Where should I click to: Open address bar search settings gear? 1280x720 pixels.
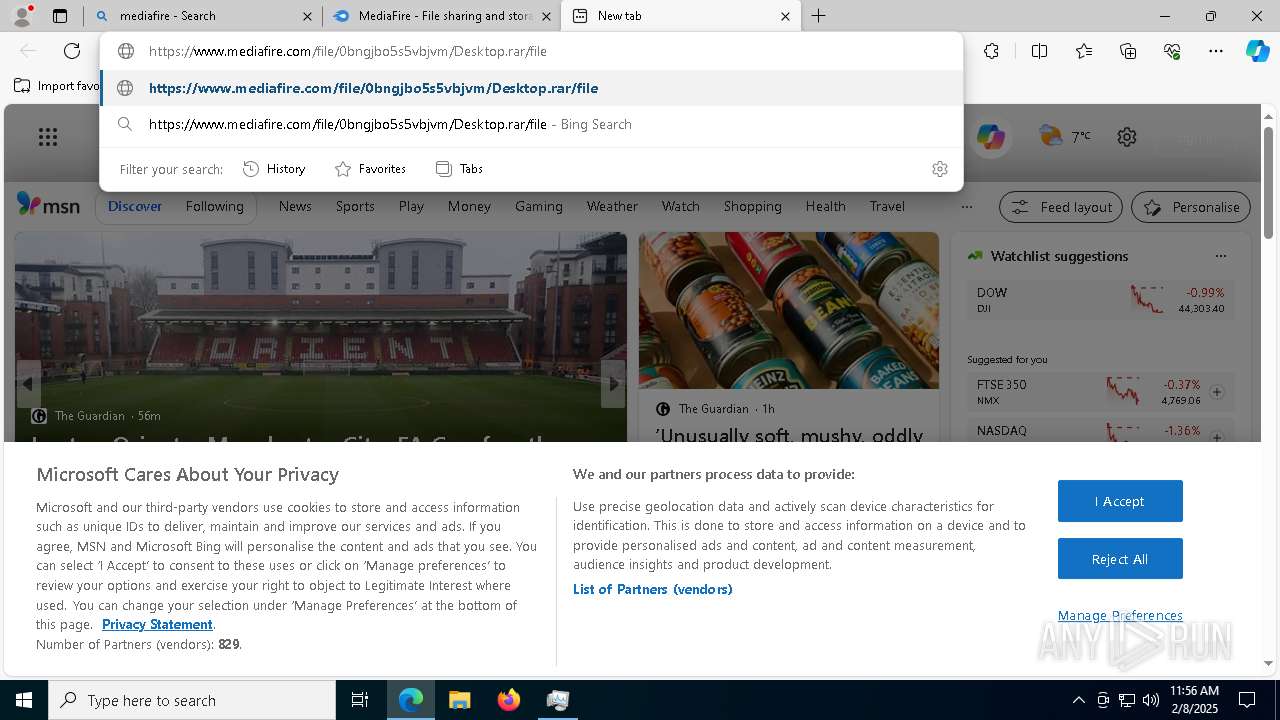coord(939,169)
